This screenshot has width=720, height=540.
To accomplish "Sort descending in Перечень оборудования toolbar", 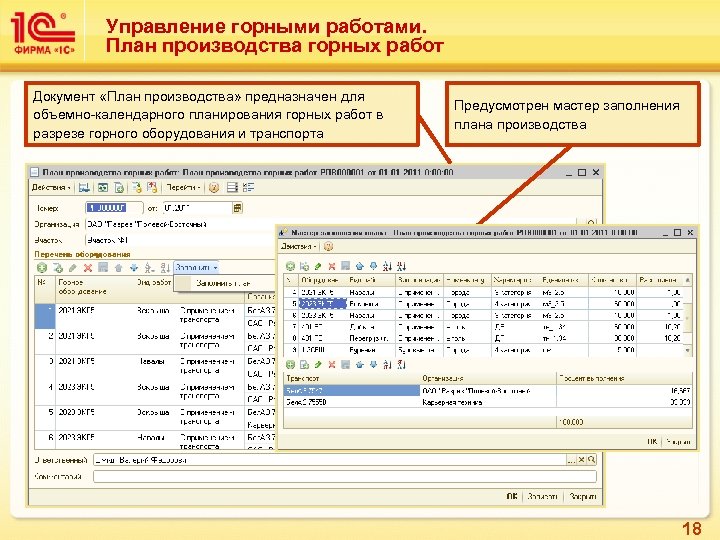I will [165, 267].
